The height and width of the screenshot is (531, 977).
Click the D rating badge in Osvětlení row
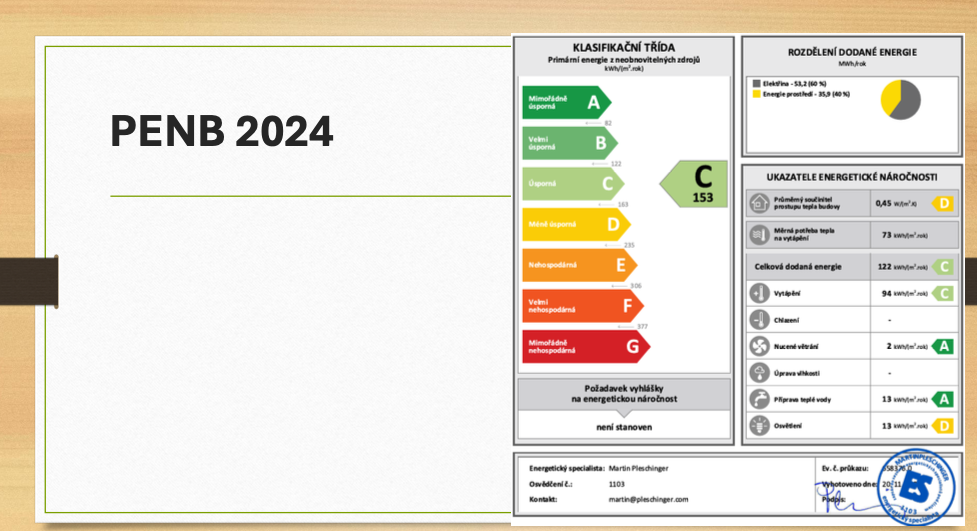[941, 425]
